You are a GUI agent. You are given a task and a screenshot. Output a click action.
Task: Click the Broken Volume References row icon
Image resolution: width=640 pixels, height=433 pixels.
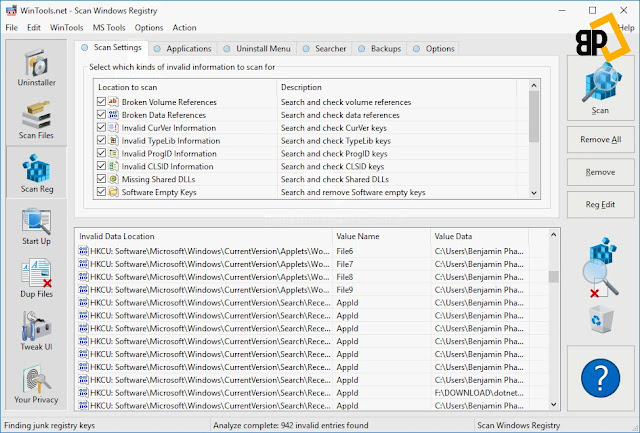113,102
